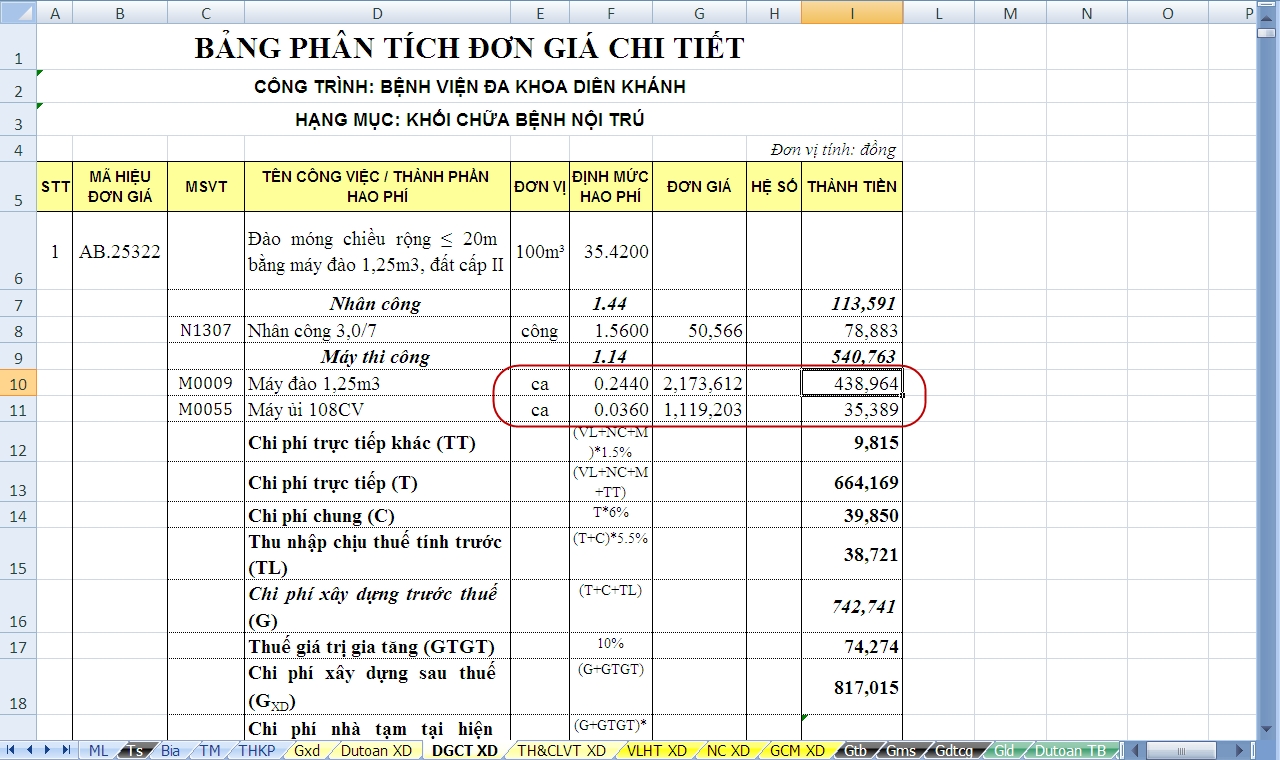The width and height of the screenshot is (1280, 760).
Task: Click the Select All corner of the grid
Action: (x=18, y=12)
